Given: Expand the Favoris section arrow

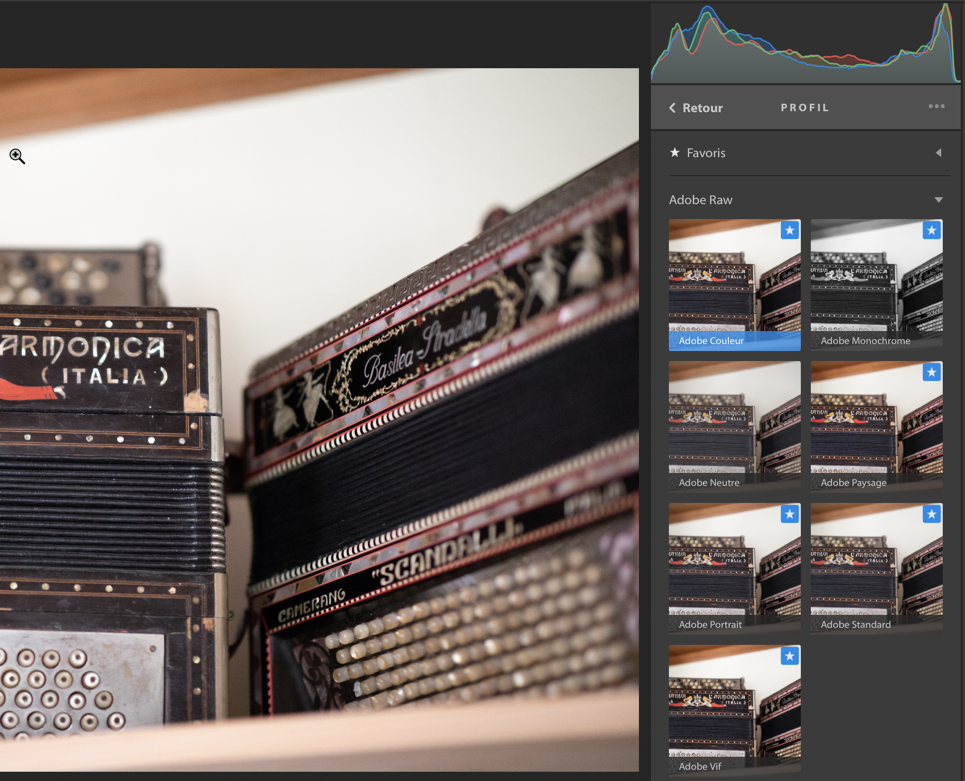Looking at the screenshot, I should tap(938, 153).
